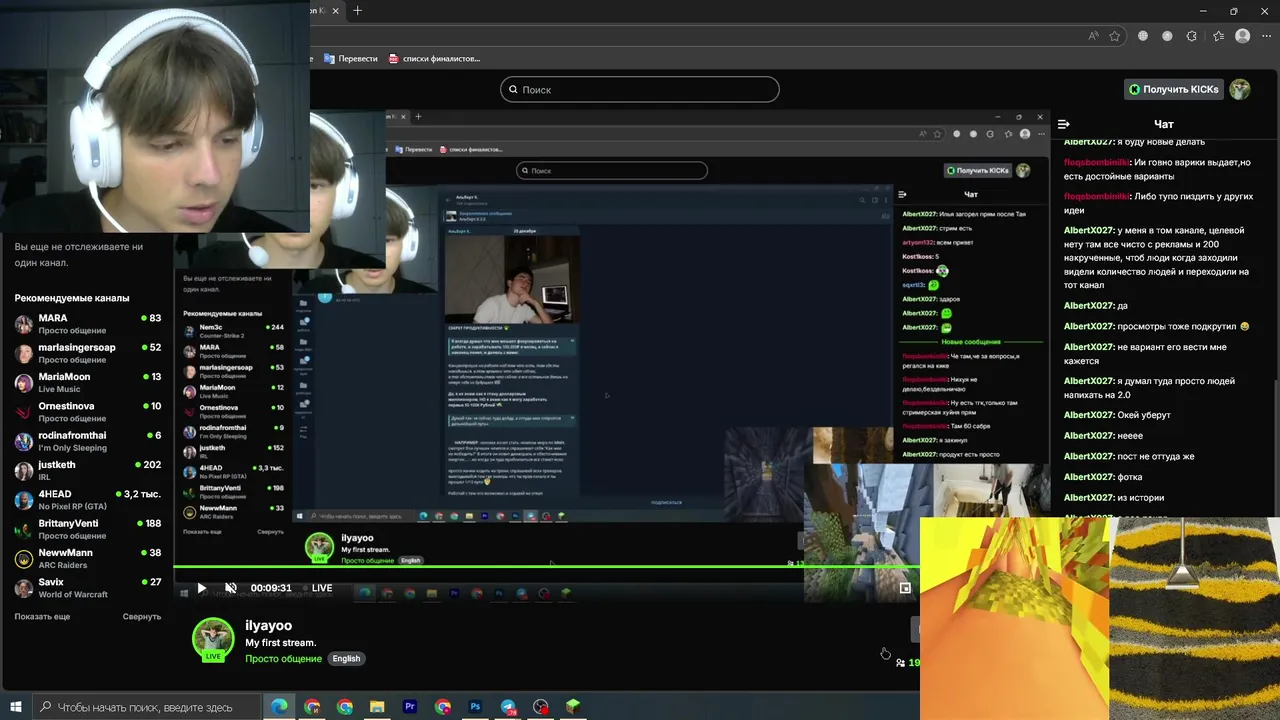Screen dimensions: 1280x720
Task: Open the ilyayoo channel name below the player
Action: (268, 625)
